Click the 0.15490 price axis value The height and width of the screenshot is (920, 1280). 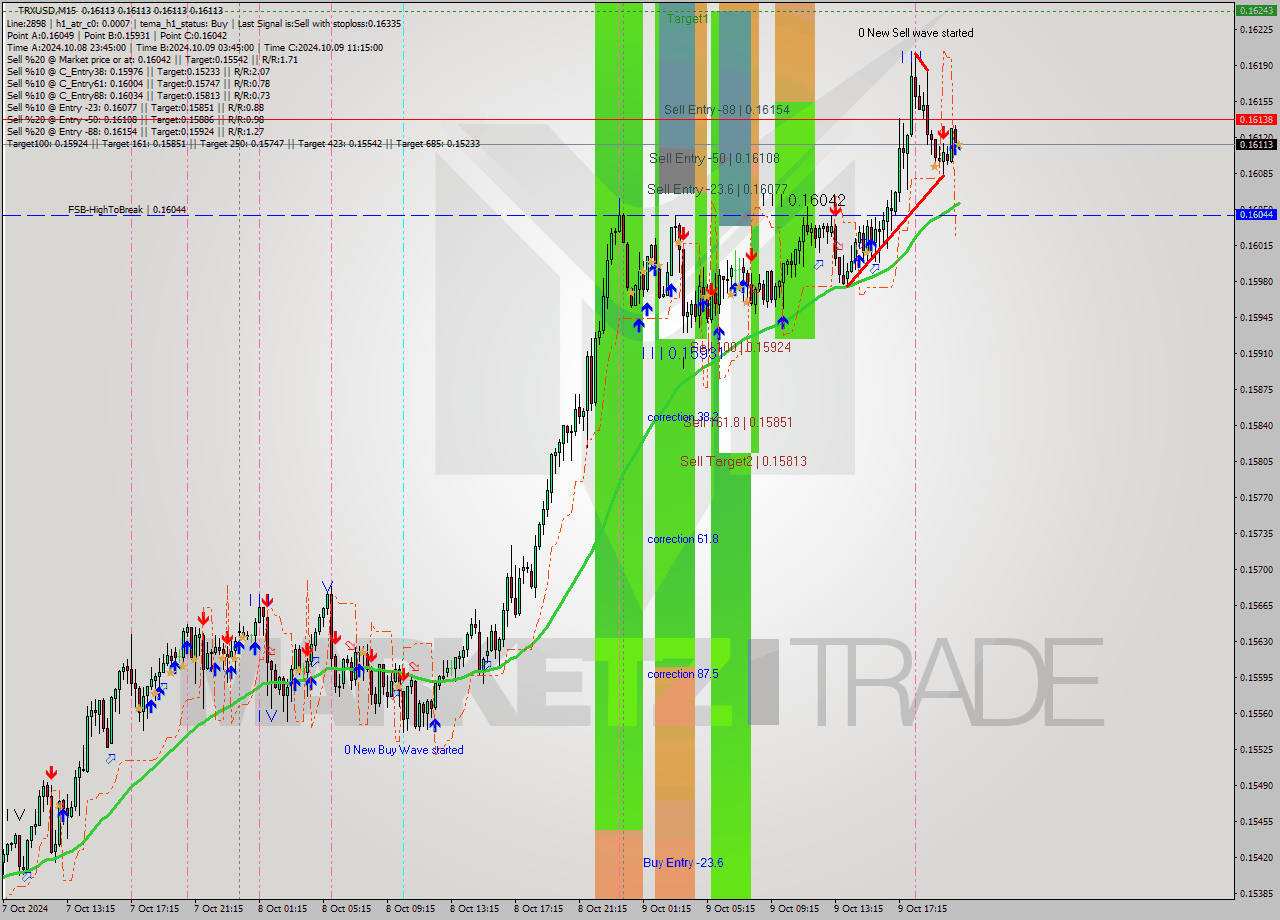point(1255,785)
